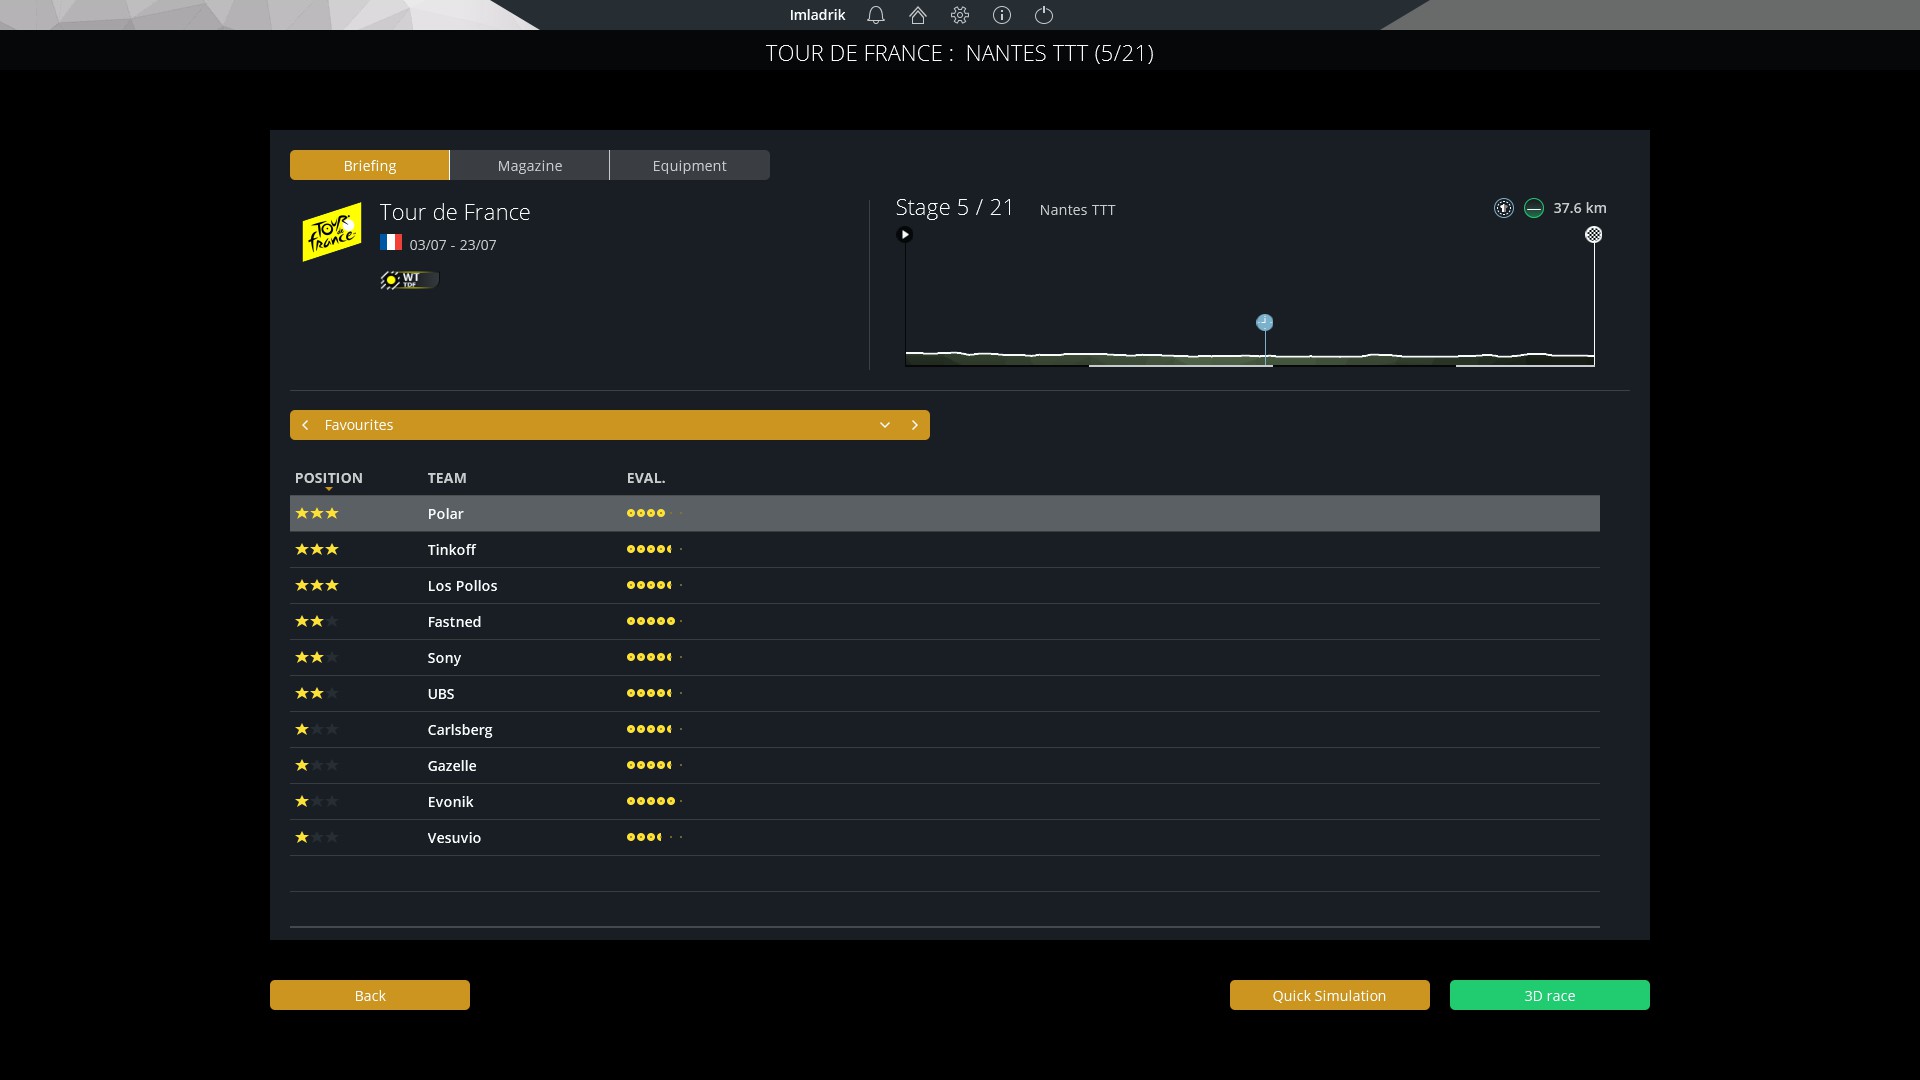Go to the home screen icon
Image resolution: width=1920 pixels, height=1080 pixels.
point(918,15)
